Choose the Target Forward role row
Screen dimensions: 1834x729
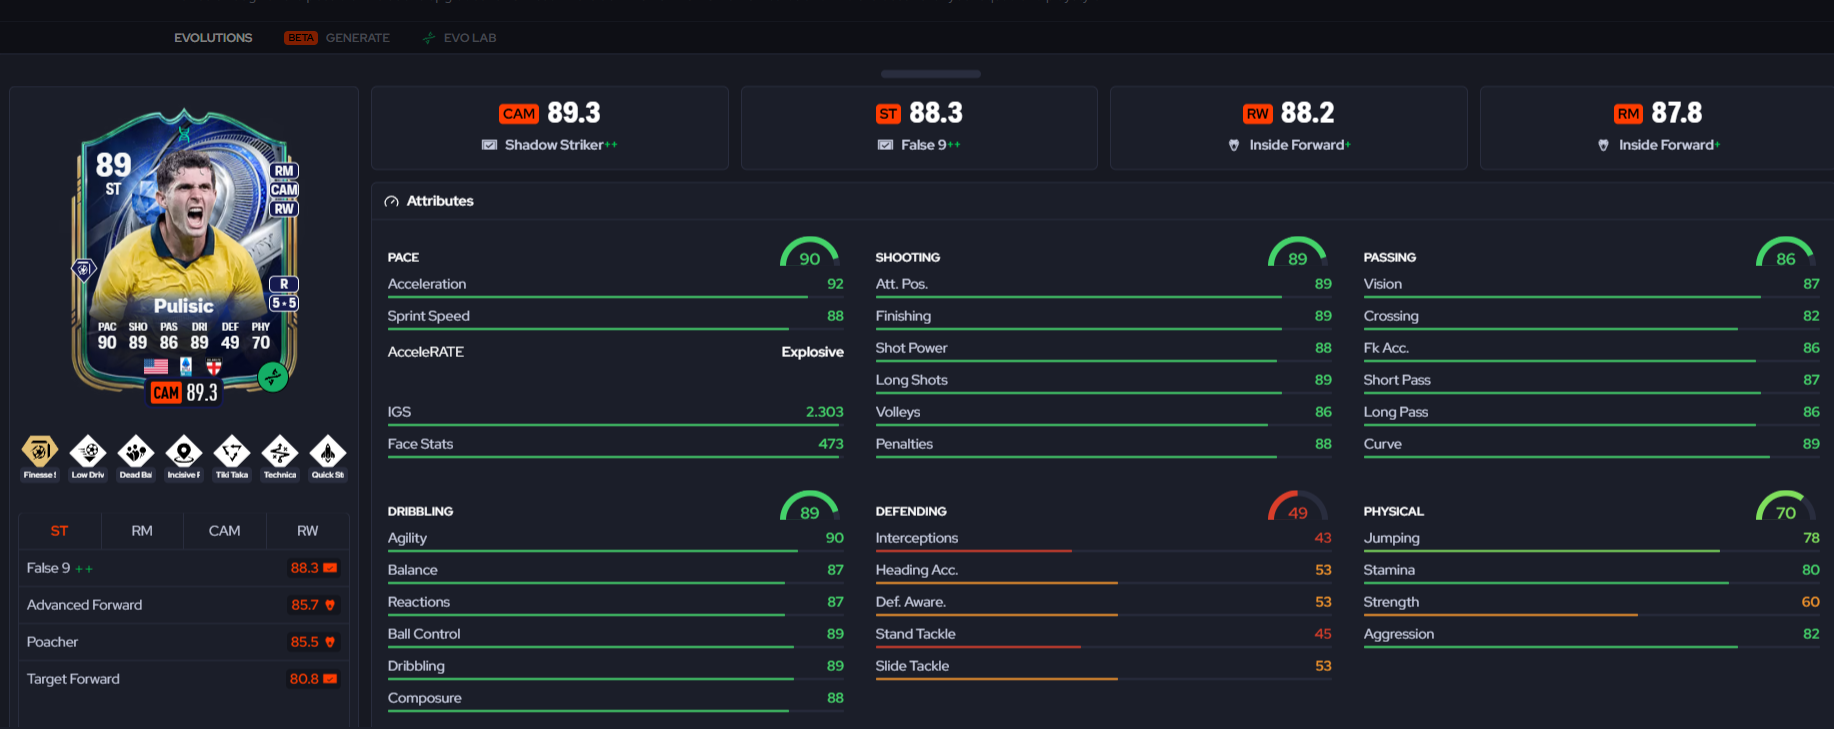(184, 679)
